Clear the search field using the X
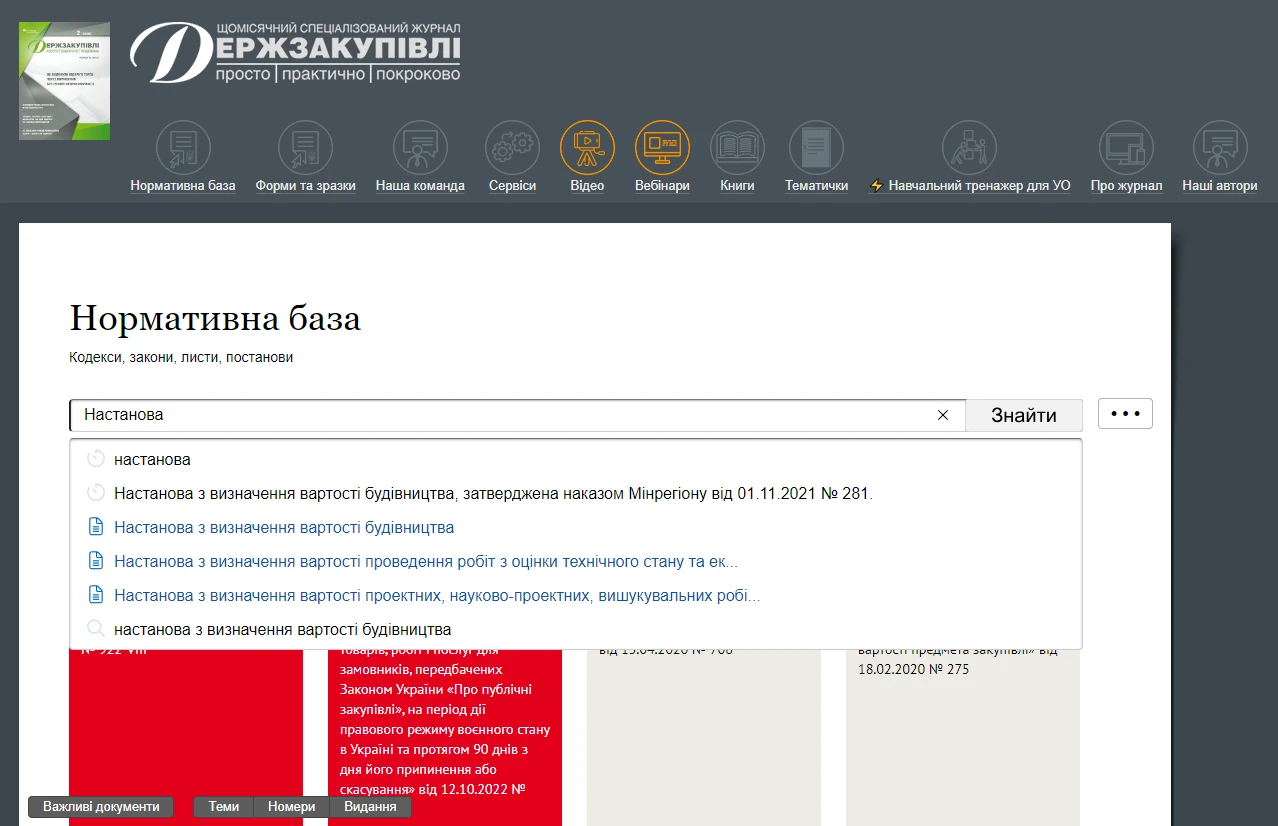The image size is (1278, 826). 941,414
